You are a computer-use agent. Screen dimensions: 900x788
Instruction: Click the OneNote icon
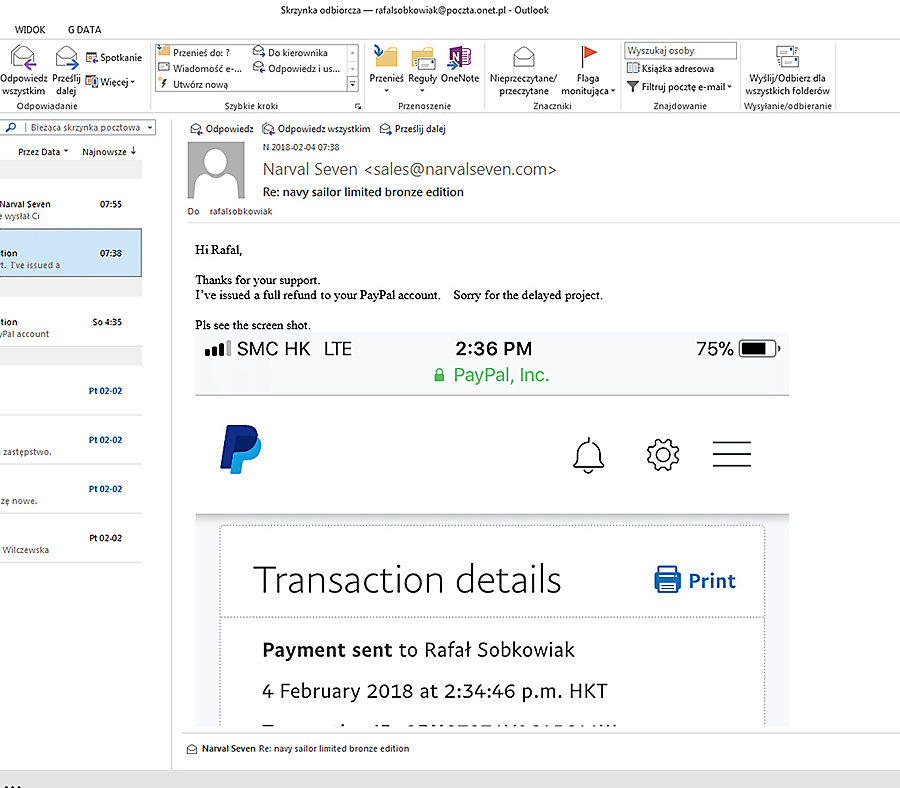point(460,57)
